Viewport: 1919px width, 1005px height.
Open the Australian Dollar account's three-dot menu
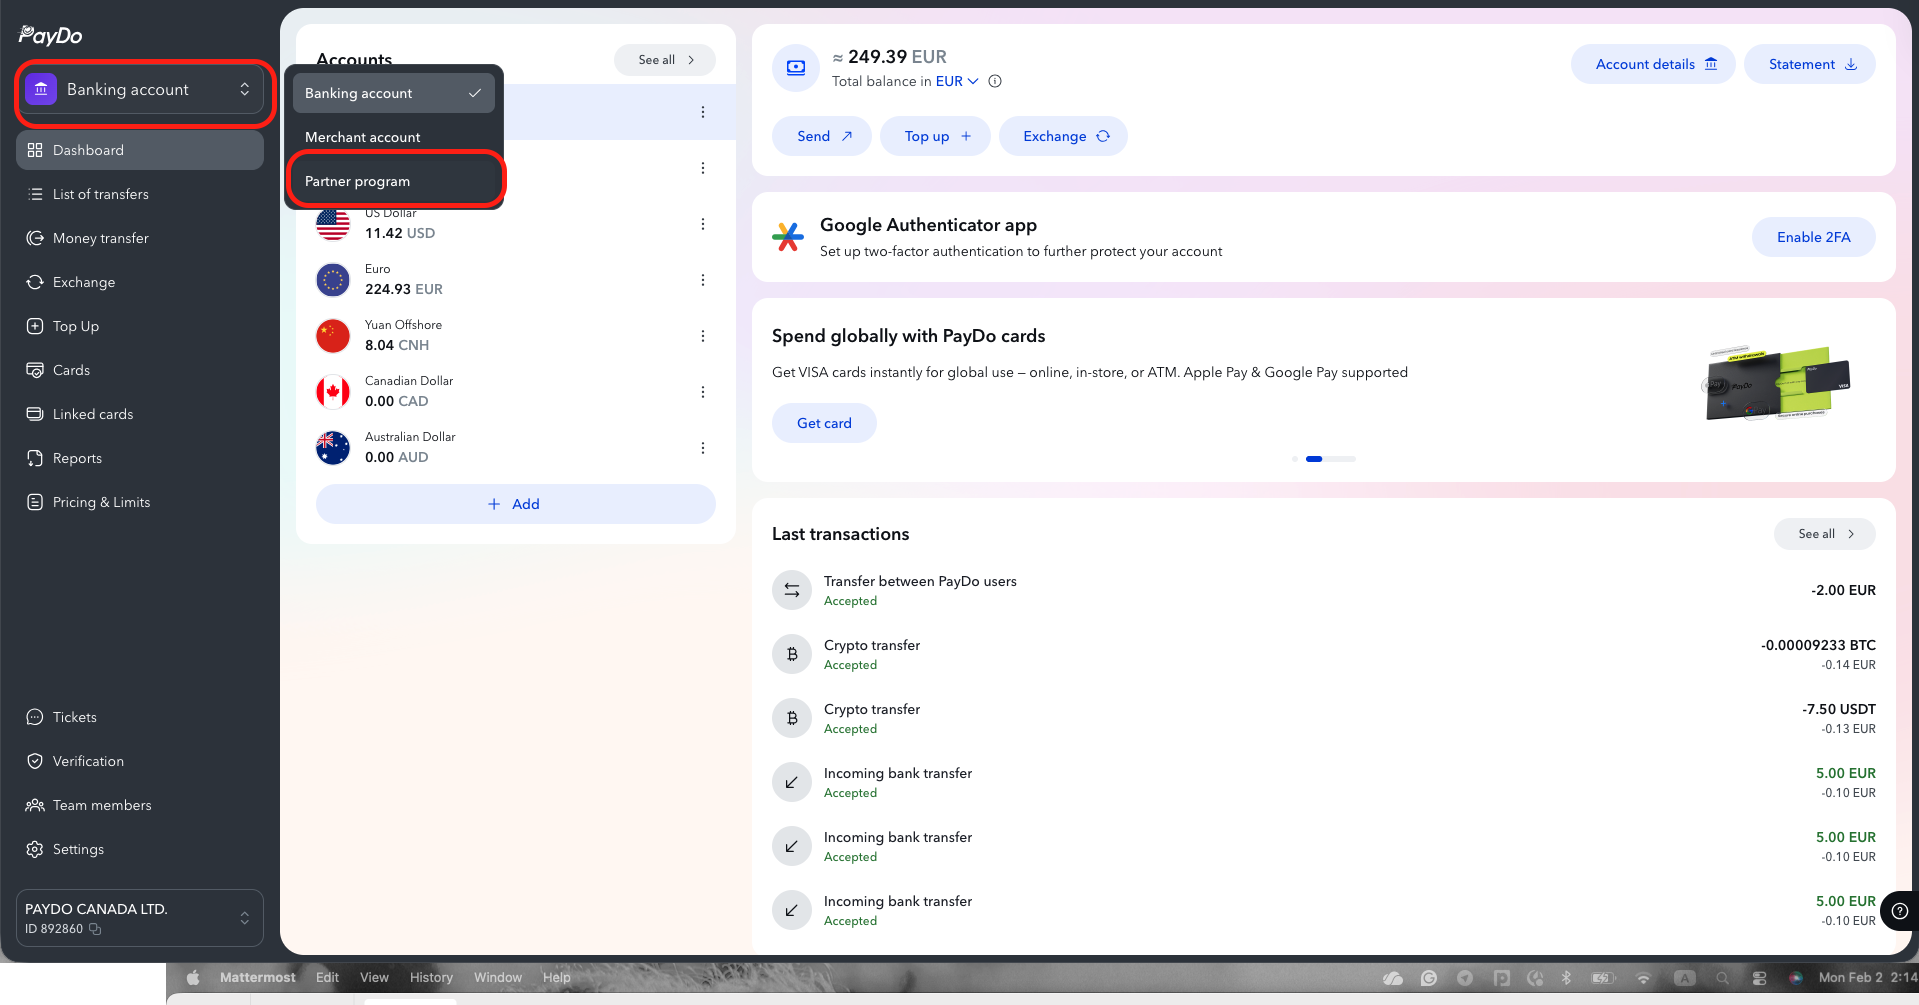point(703,448)
